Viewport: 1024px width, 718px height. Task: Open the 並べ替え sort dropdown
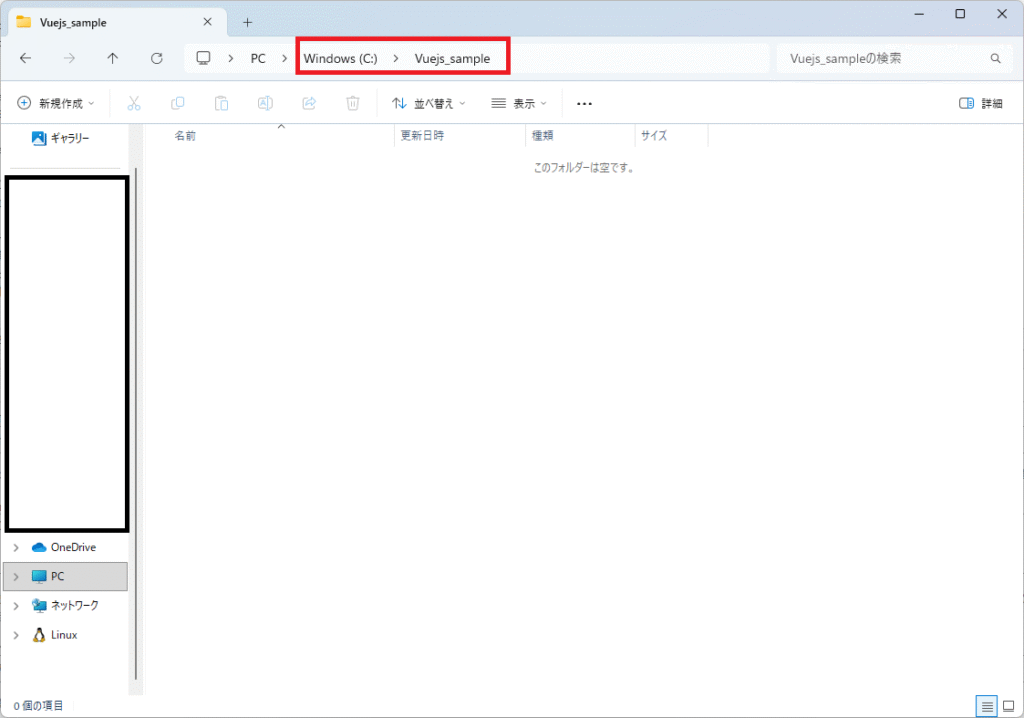(x=429, y=103)
